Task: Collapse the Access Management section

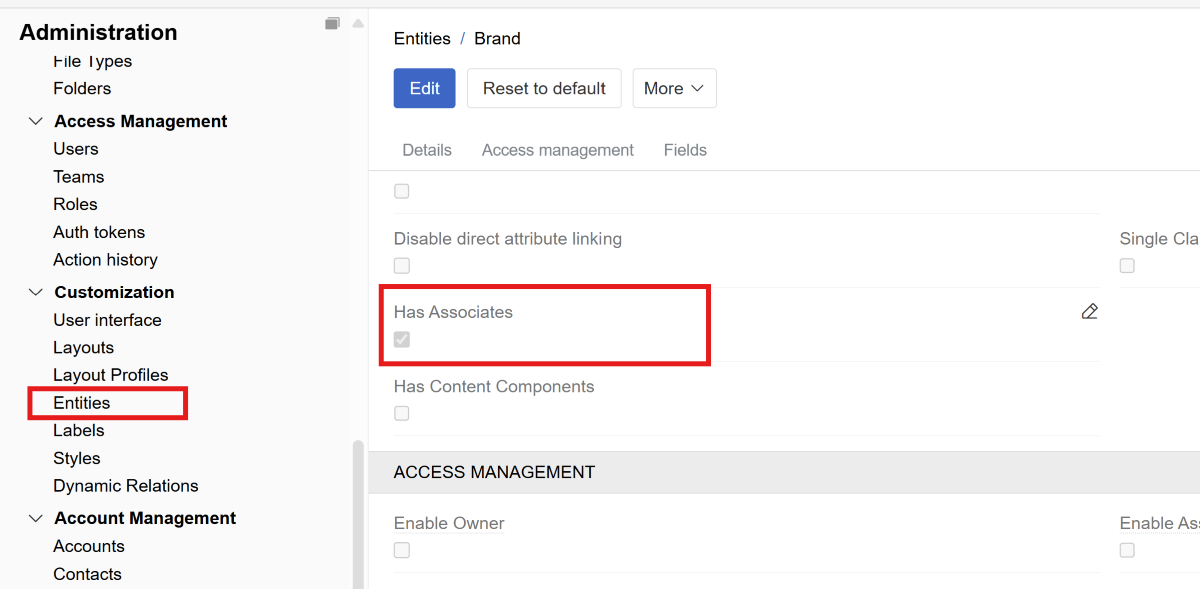Action: [36, 121]
